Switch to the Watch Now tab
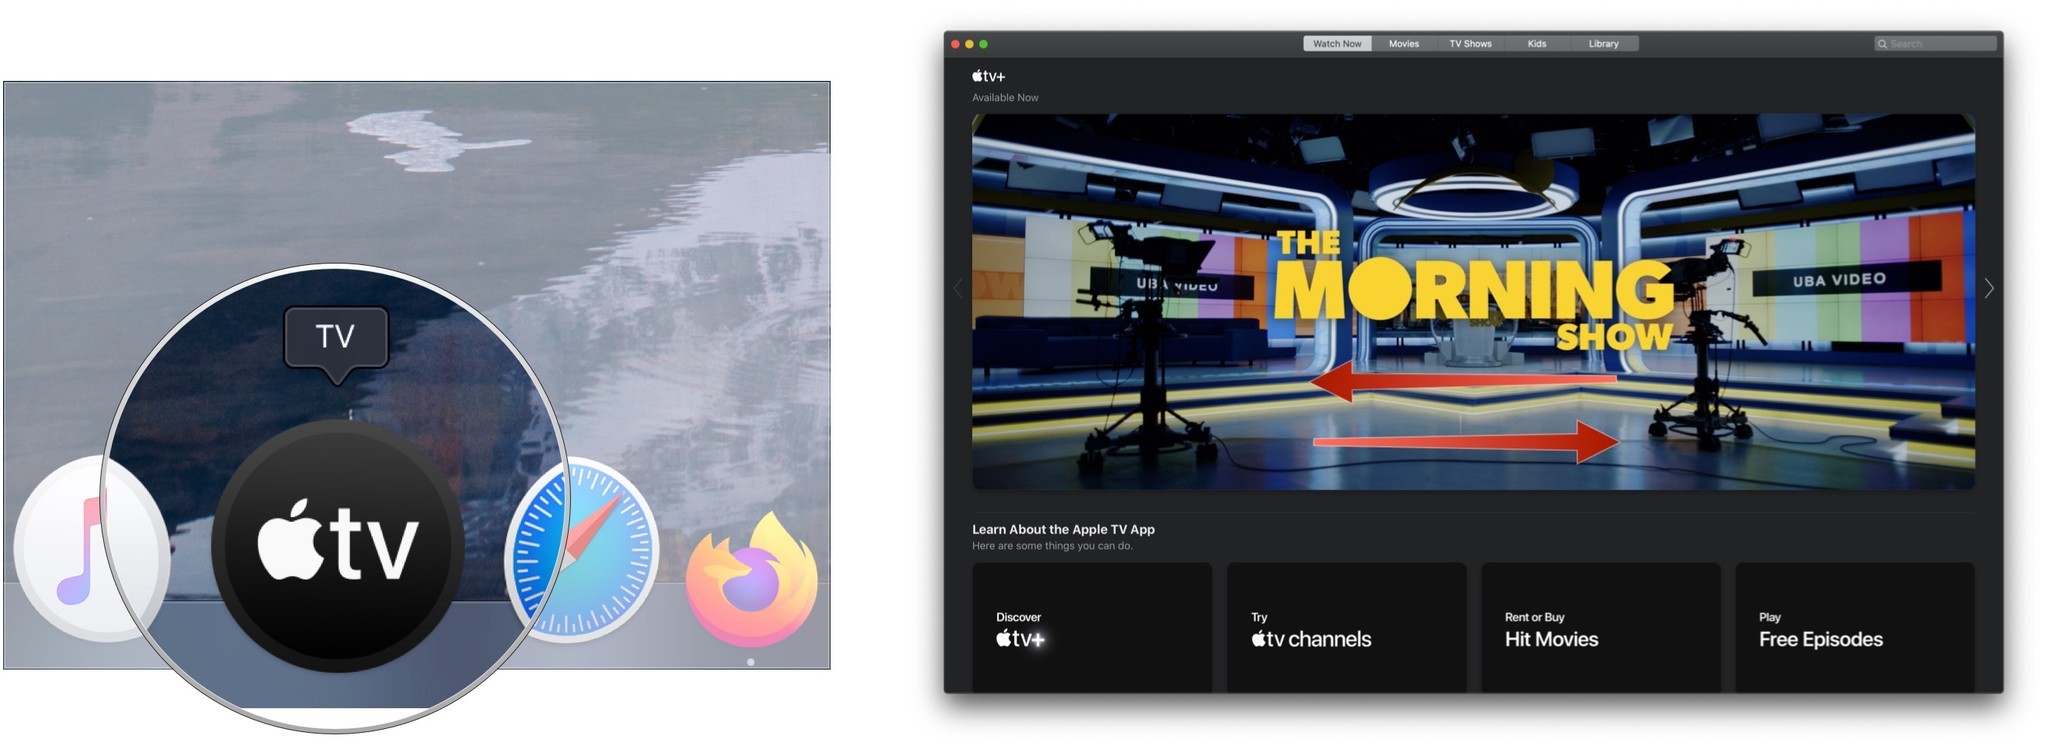 (x=1337, y=44)
